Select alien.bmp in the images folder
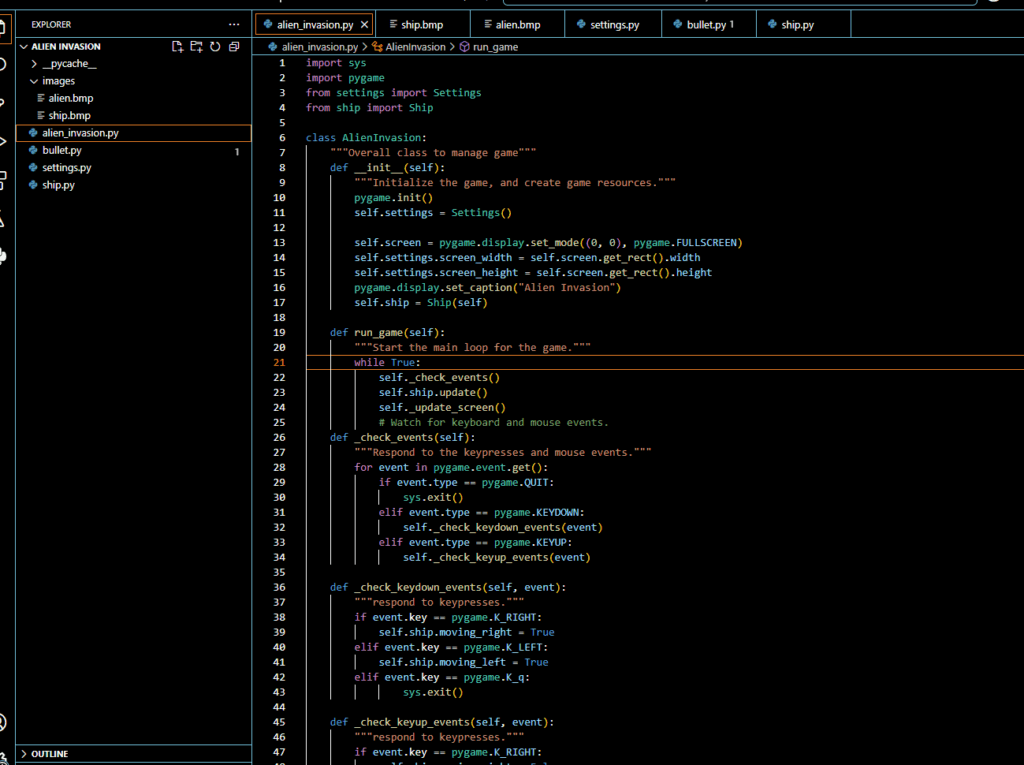Image resolution: width=1024 pixels, height=765 pixels. (70, 98)
